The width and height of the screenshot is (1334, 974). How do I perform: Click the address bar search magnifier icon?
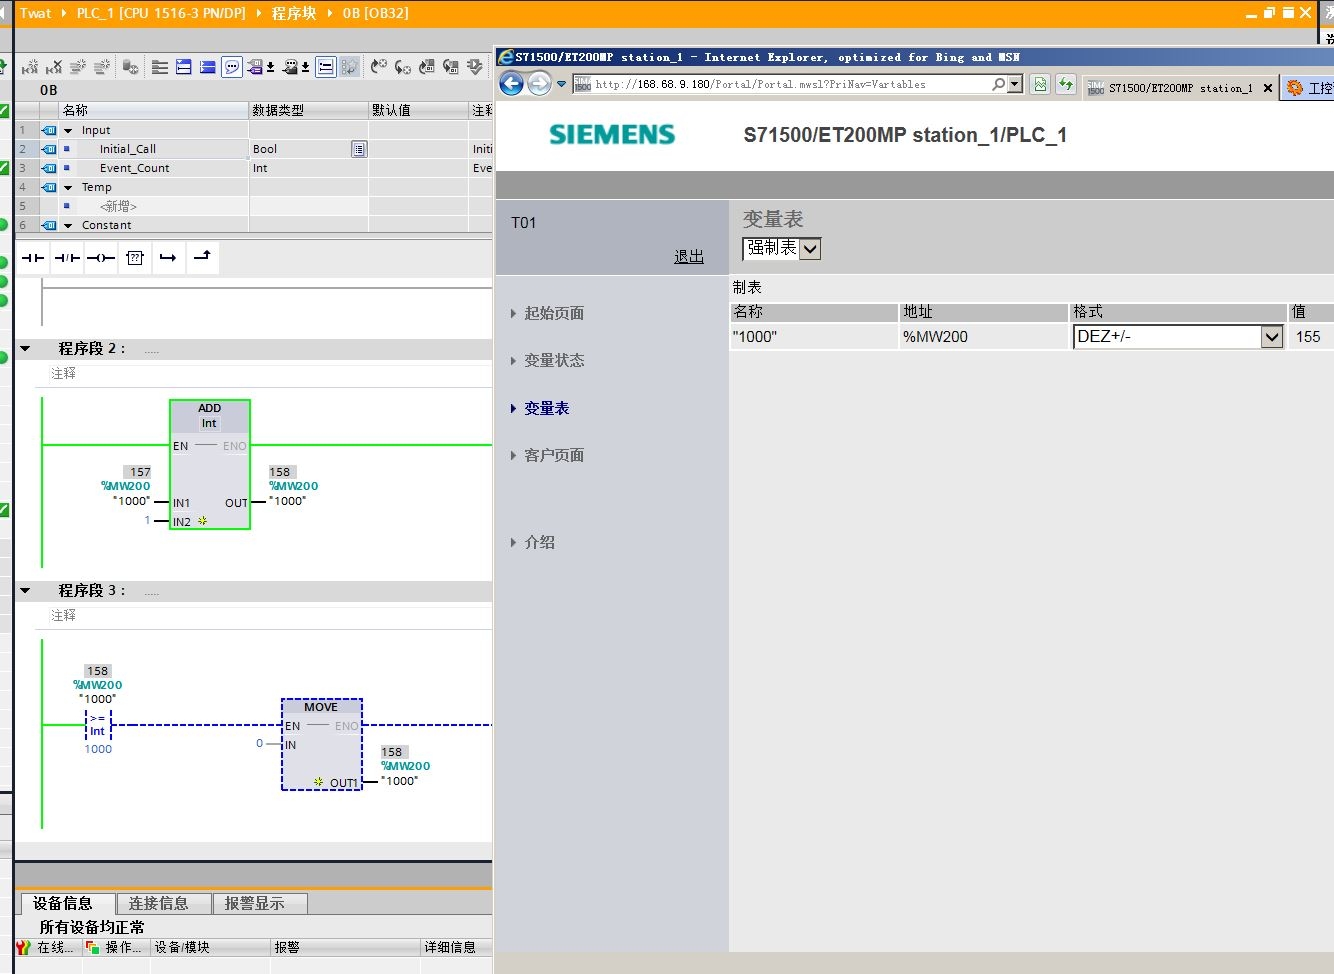(998, 85)
